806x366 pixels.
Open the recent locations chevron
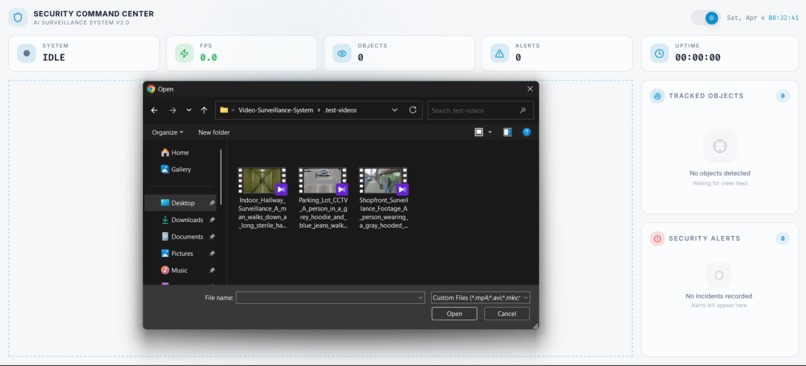(x=189, y=110)
